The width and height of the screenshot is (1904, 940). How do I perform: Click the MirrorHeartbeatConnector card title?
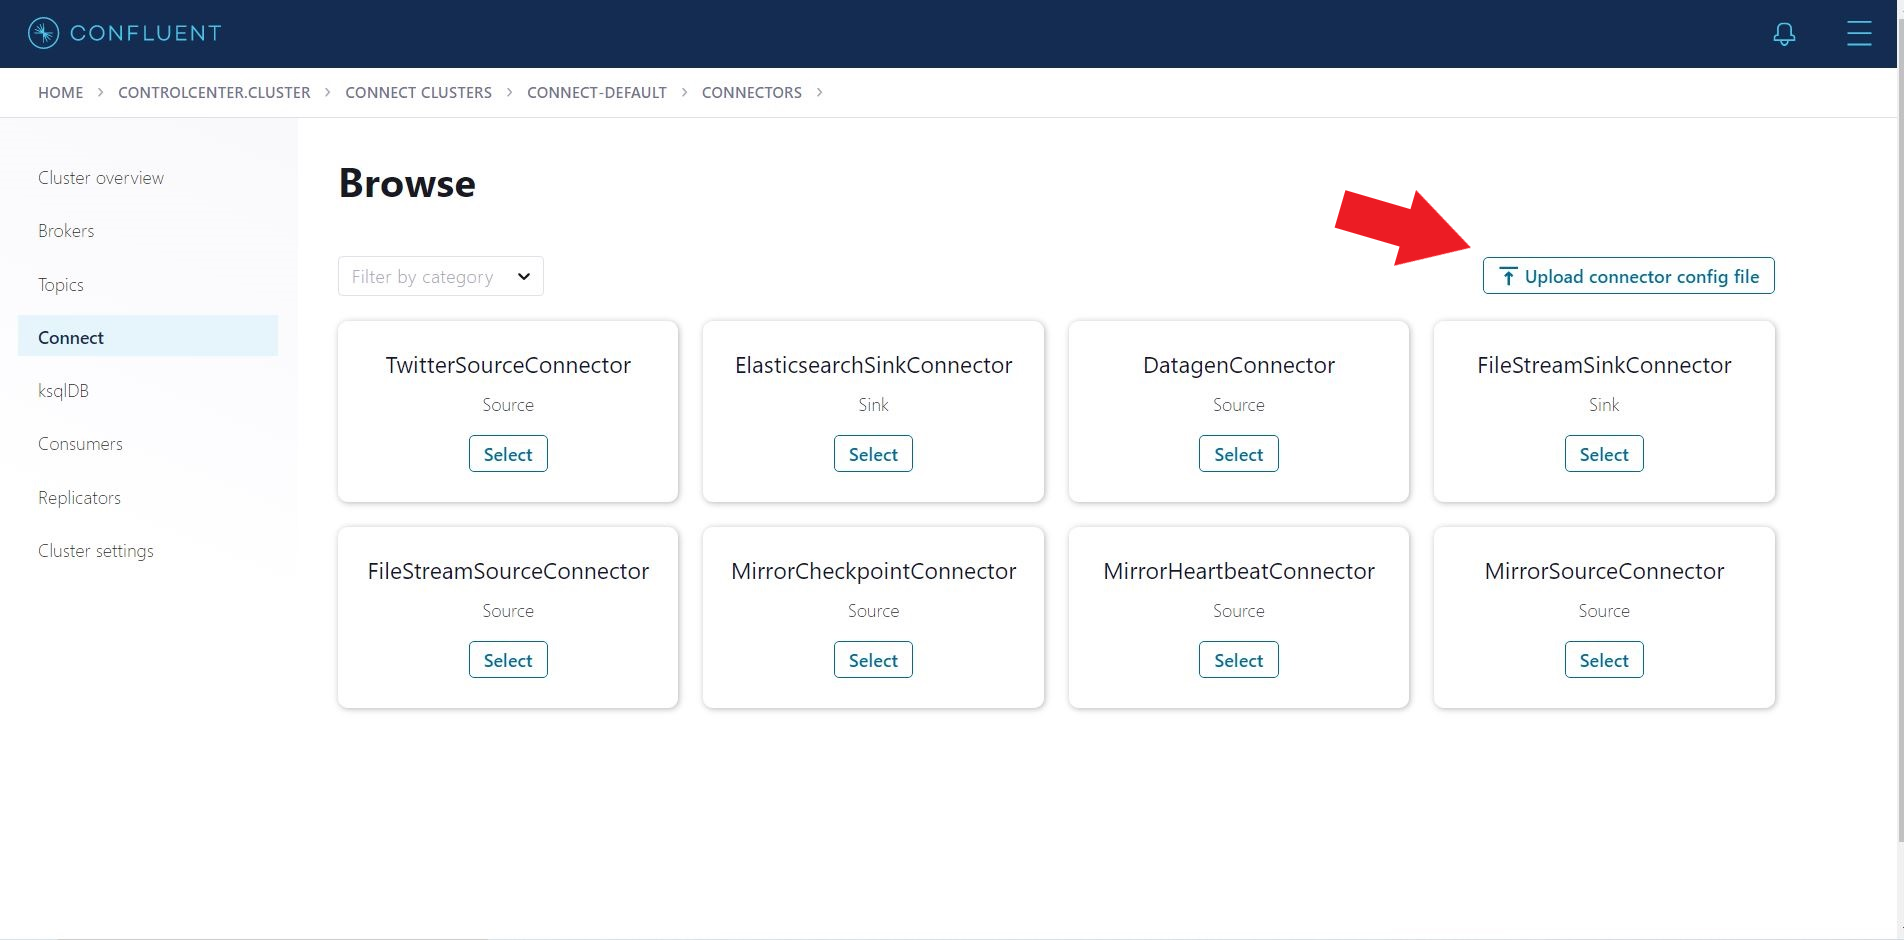coord(1239,572)
